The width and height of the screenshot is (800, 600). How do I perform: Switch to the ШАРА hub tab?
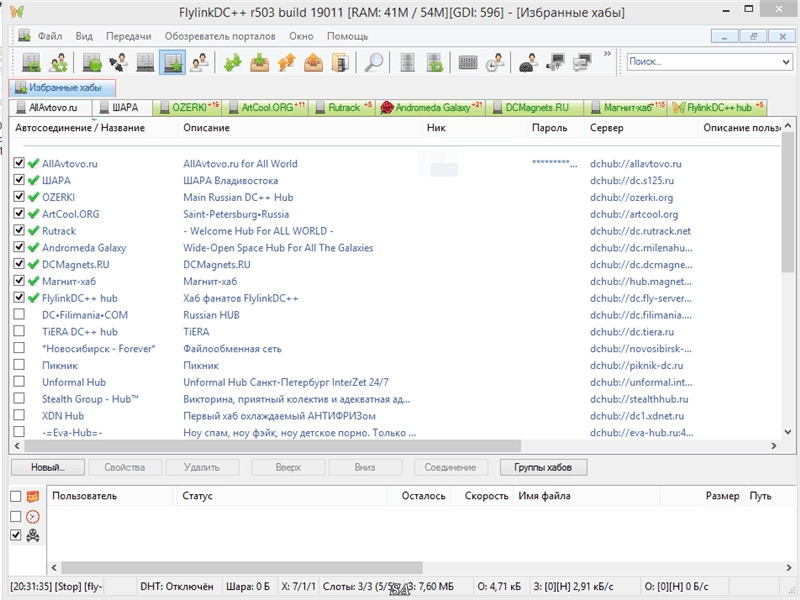tap(122, 108)
